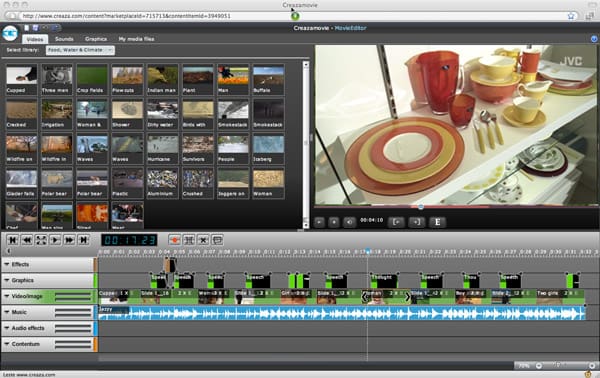The height and width of the screenshot is (378, 600).
Task: Switch to the Sounds tab
Action: pos(64,39)
